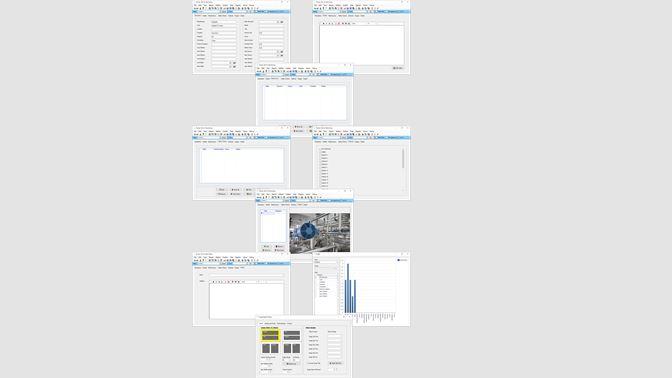Click the pump photo in the image window

coord(320,233)
